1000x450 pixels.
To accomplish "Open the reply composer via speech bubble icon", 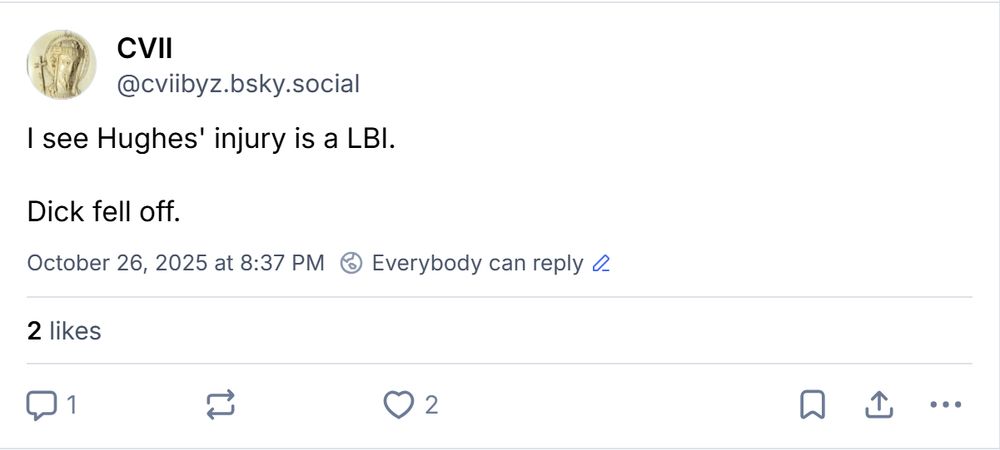I will (40, 405).
